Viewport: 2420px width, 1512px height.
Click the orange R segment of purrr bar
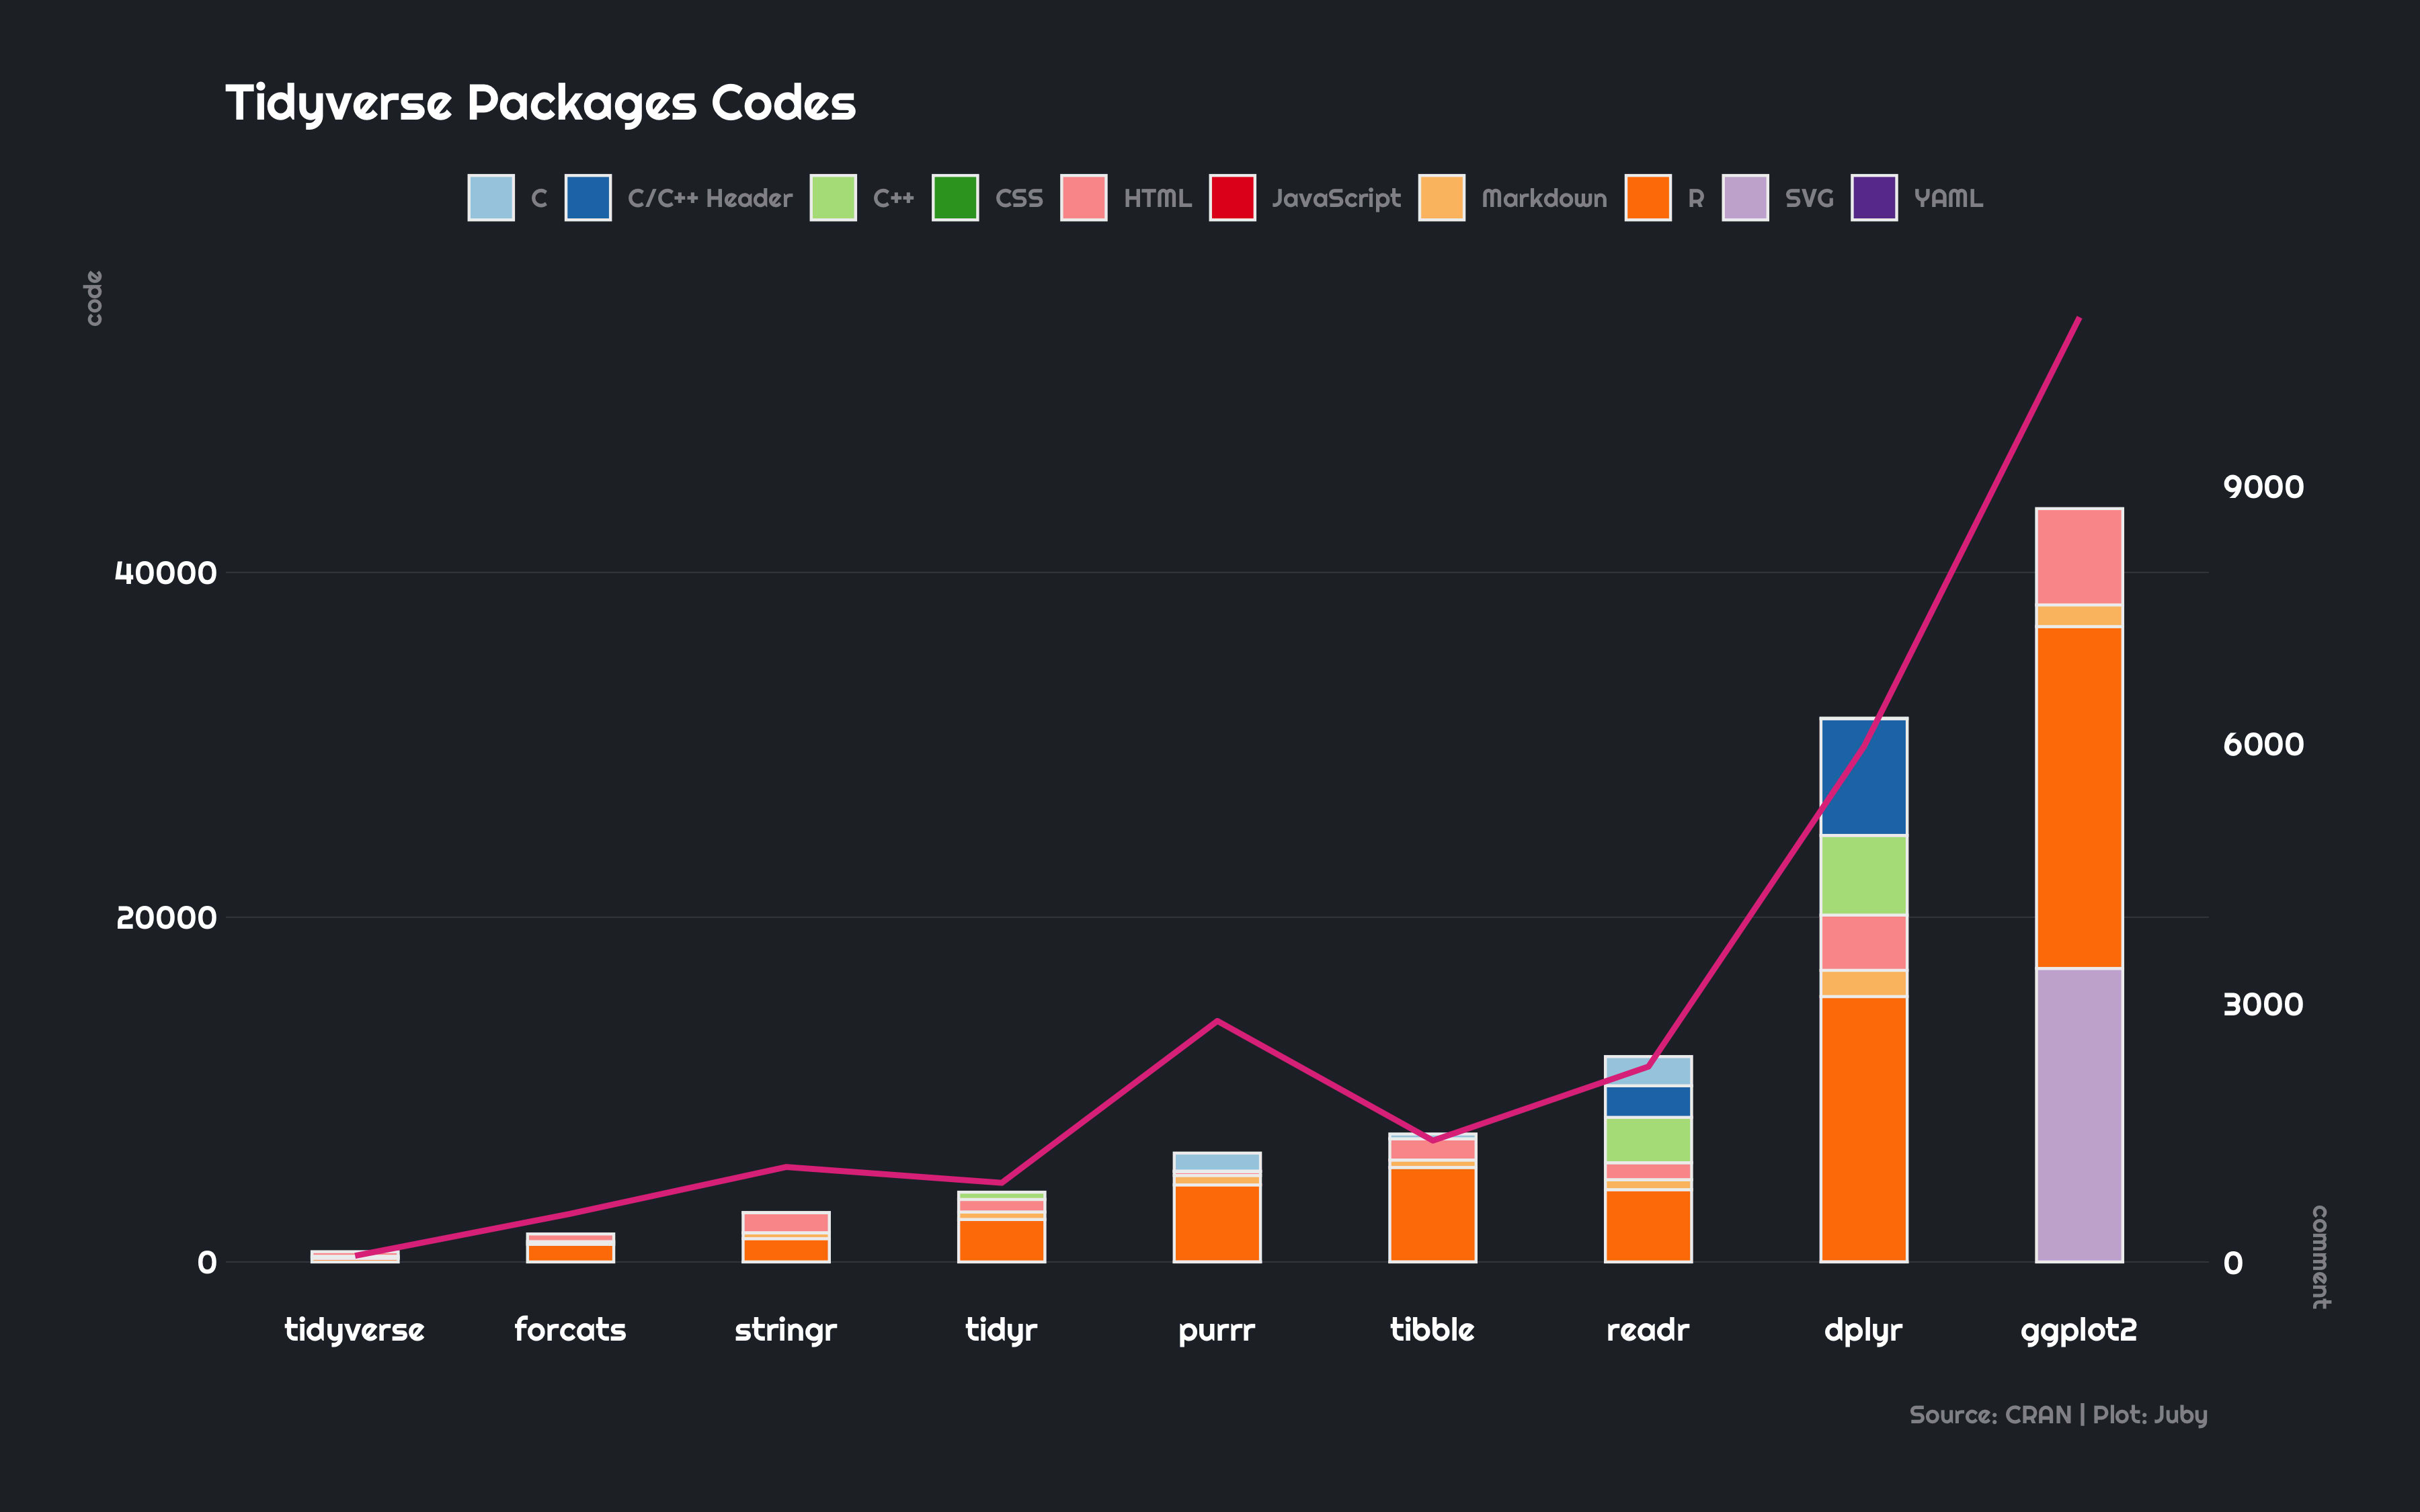pos(1217,1223)
